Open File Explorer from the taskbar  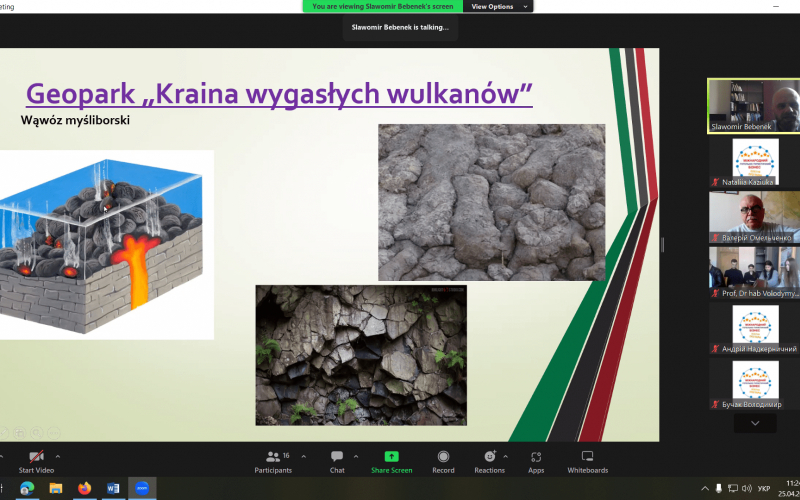pyautogui.click(x=56, y=489)
